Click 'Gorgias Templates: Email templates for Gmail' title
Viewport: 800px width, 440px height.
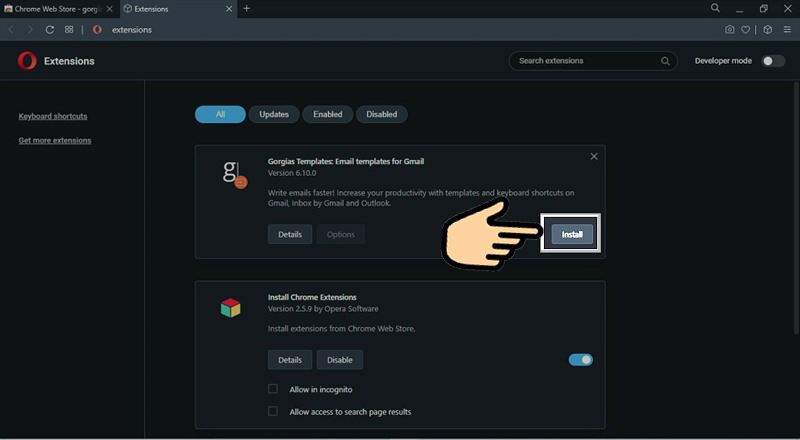(346, 161)
